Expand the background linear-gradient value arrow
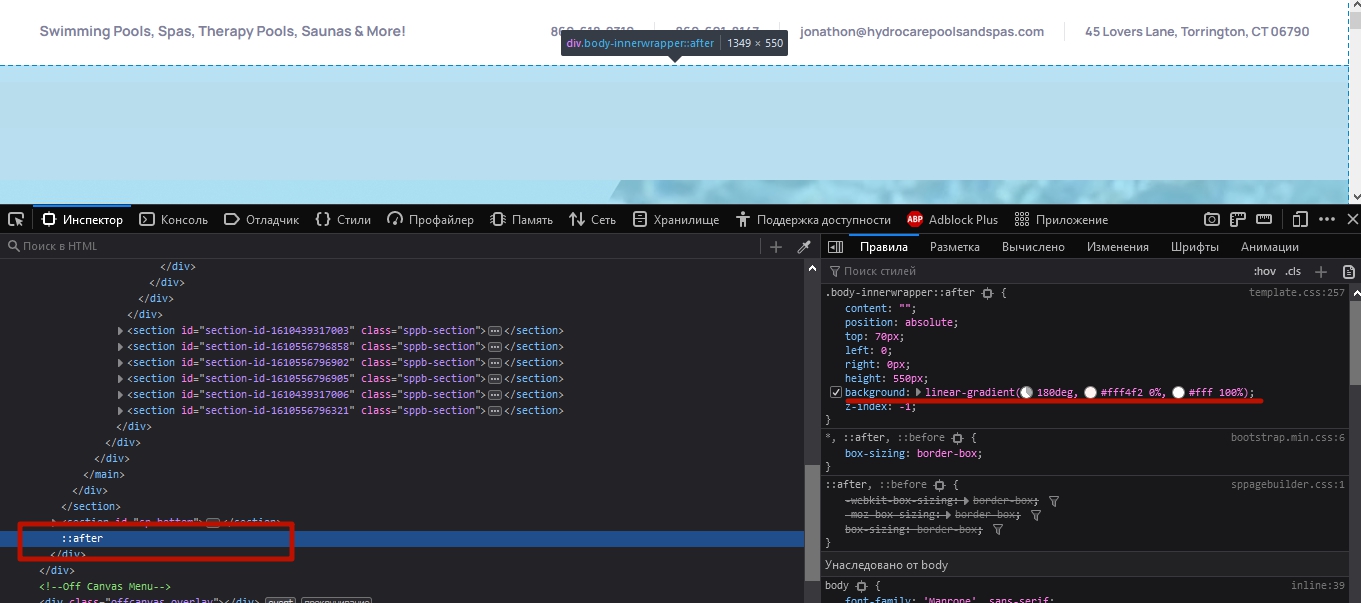 919,393
